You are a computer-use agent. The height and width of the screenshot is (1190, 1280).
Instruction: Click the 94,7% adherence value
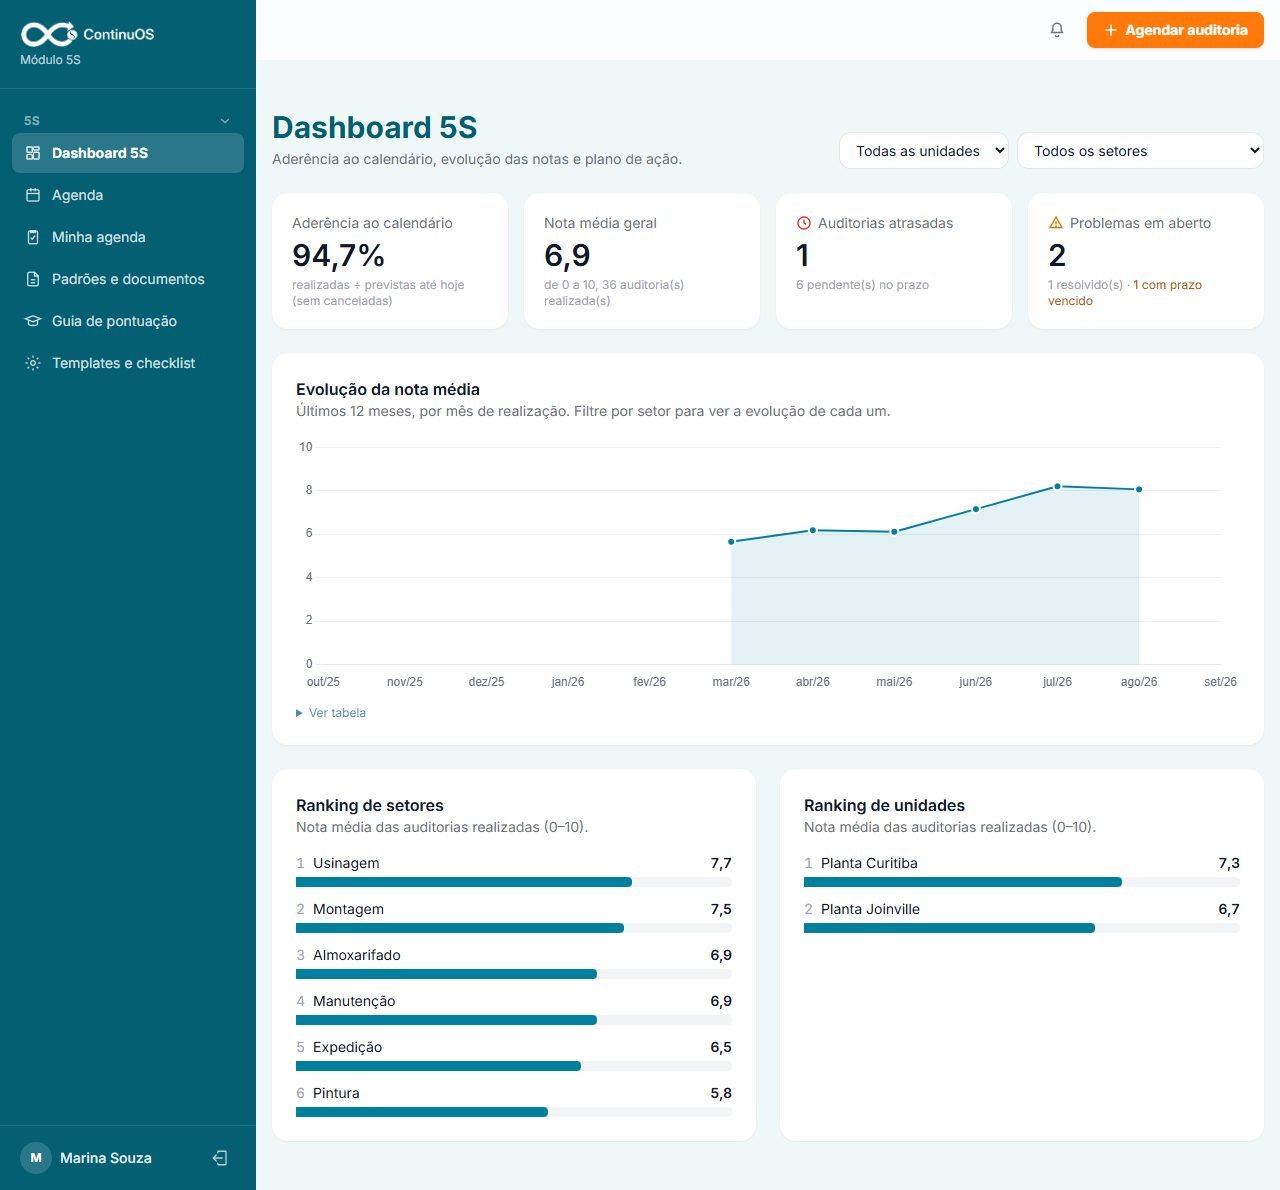(338, 256)
